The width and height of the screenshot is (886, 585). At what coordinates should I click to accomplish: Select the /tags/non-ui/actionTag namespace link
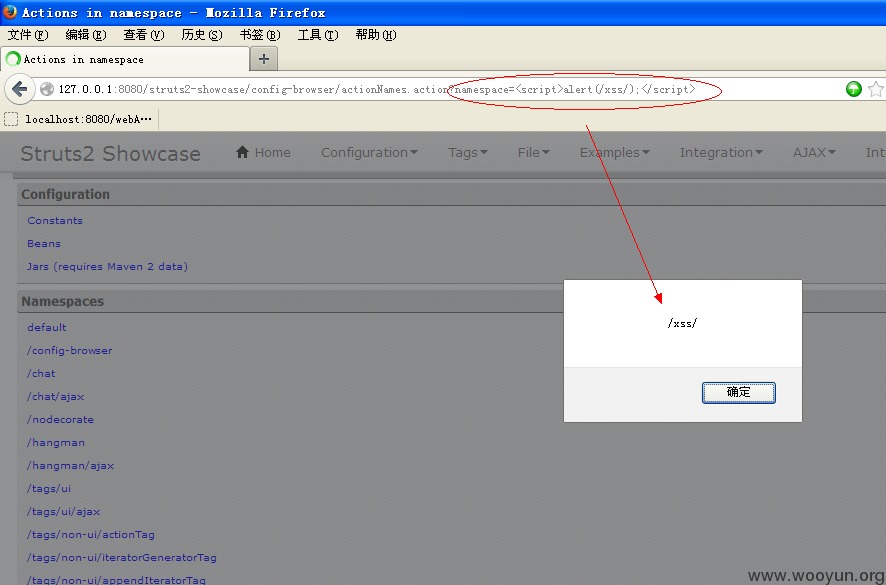[x=91, y=535]
